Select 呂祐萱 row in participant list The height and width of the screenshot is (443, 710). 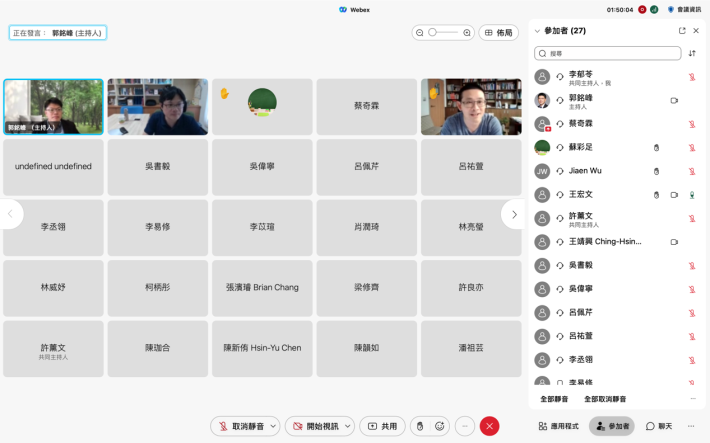tap(617, 336)
